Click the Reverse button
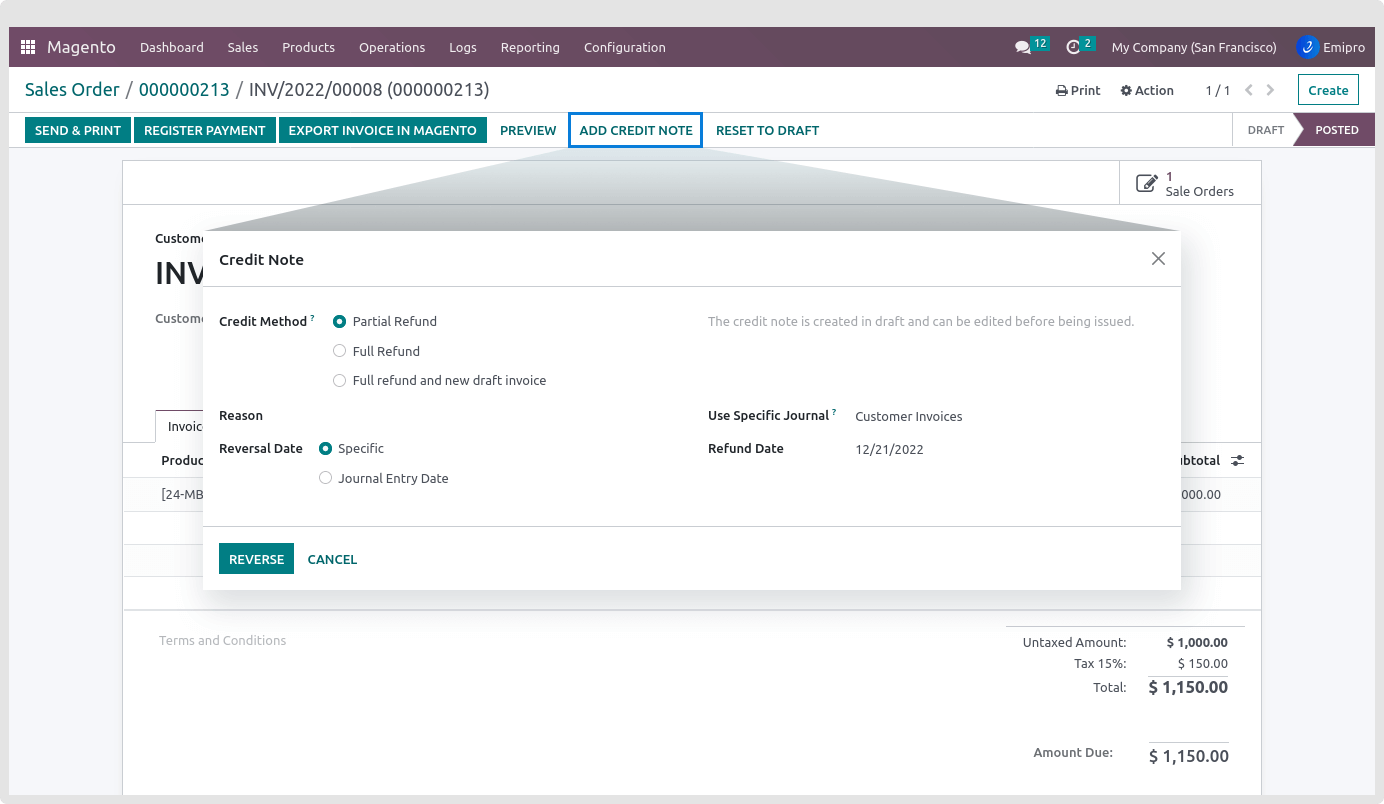The height and width of the screenshot is (804, 1384). pyautogui.click(x=256, y=559)
